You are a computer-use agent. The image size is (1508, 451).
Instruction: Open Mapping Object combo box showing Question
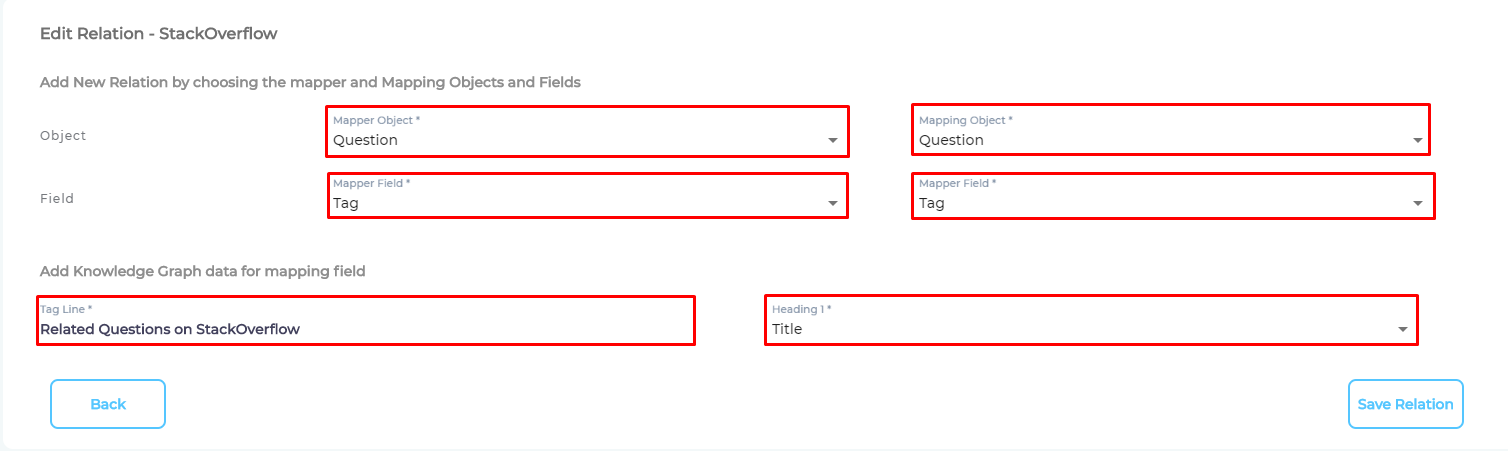(1150, 140)
